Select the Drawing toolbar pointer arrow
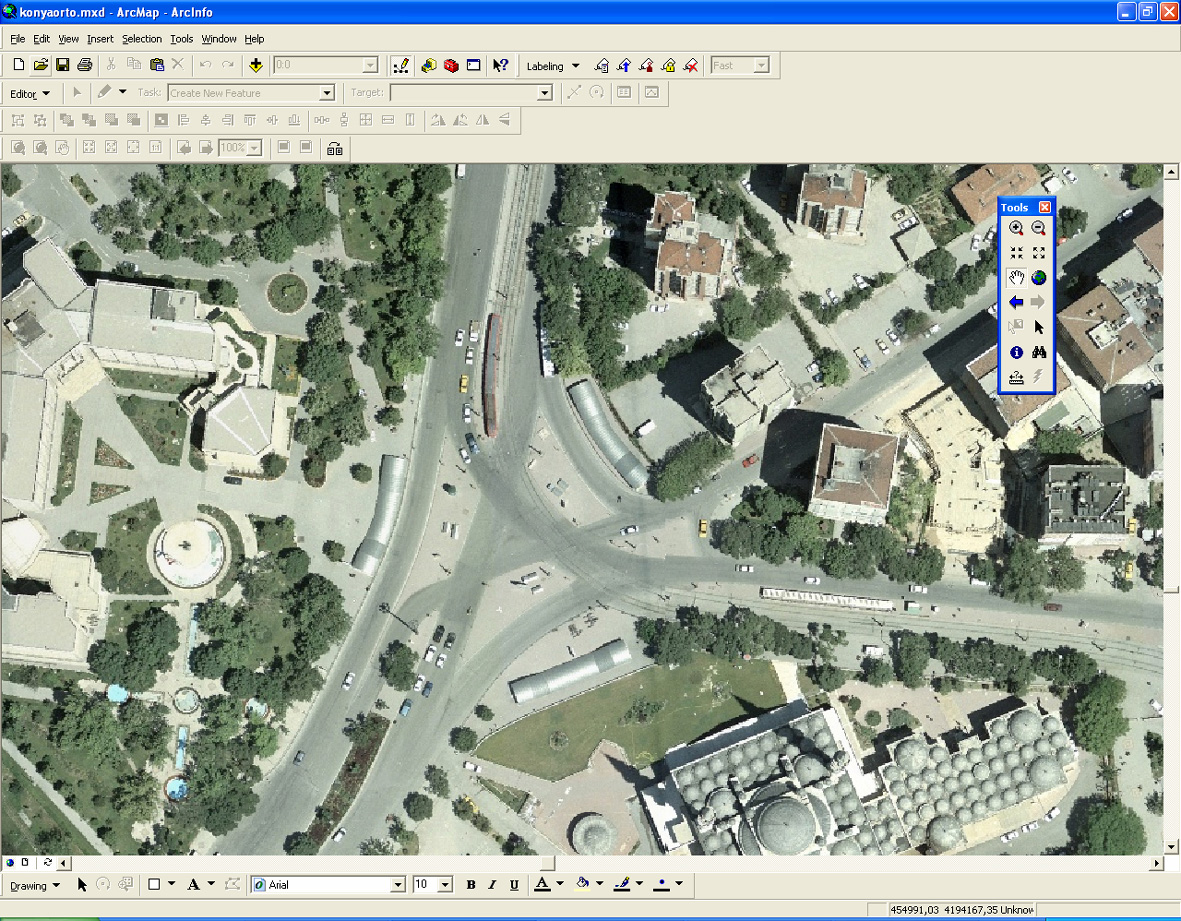This screenshot has height=921, width=1181. click(82, 885)
